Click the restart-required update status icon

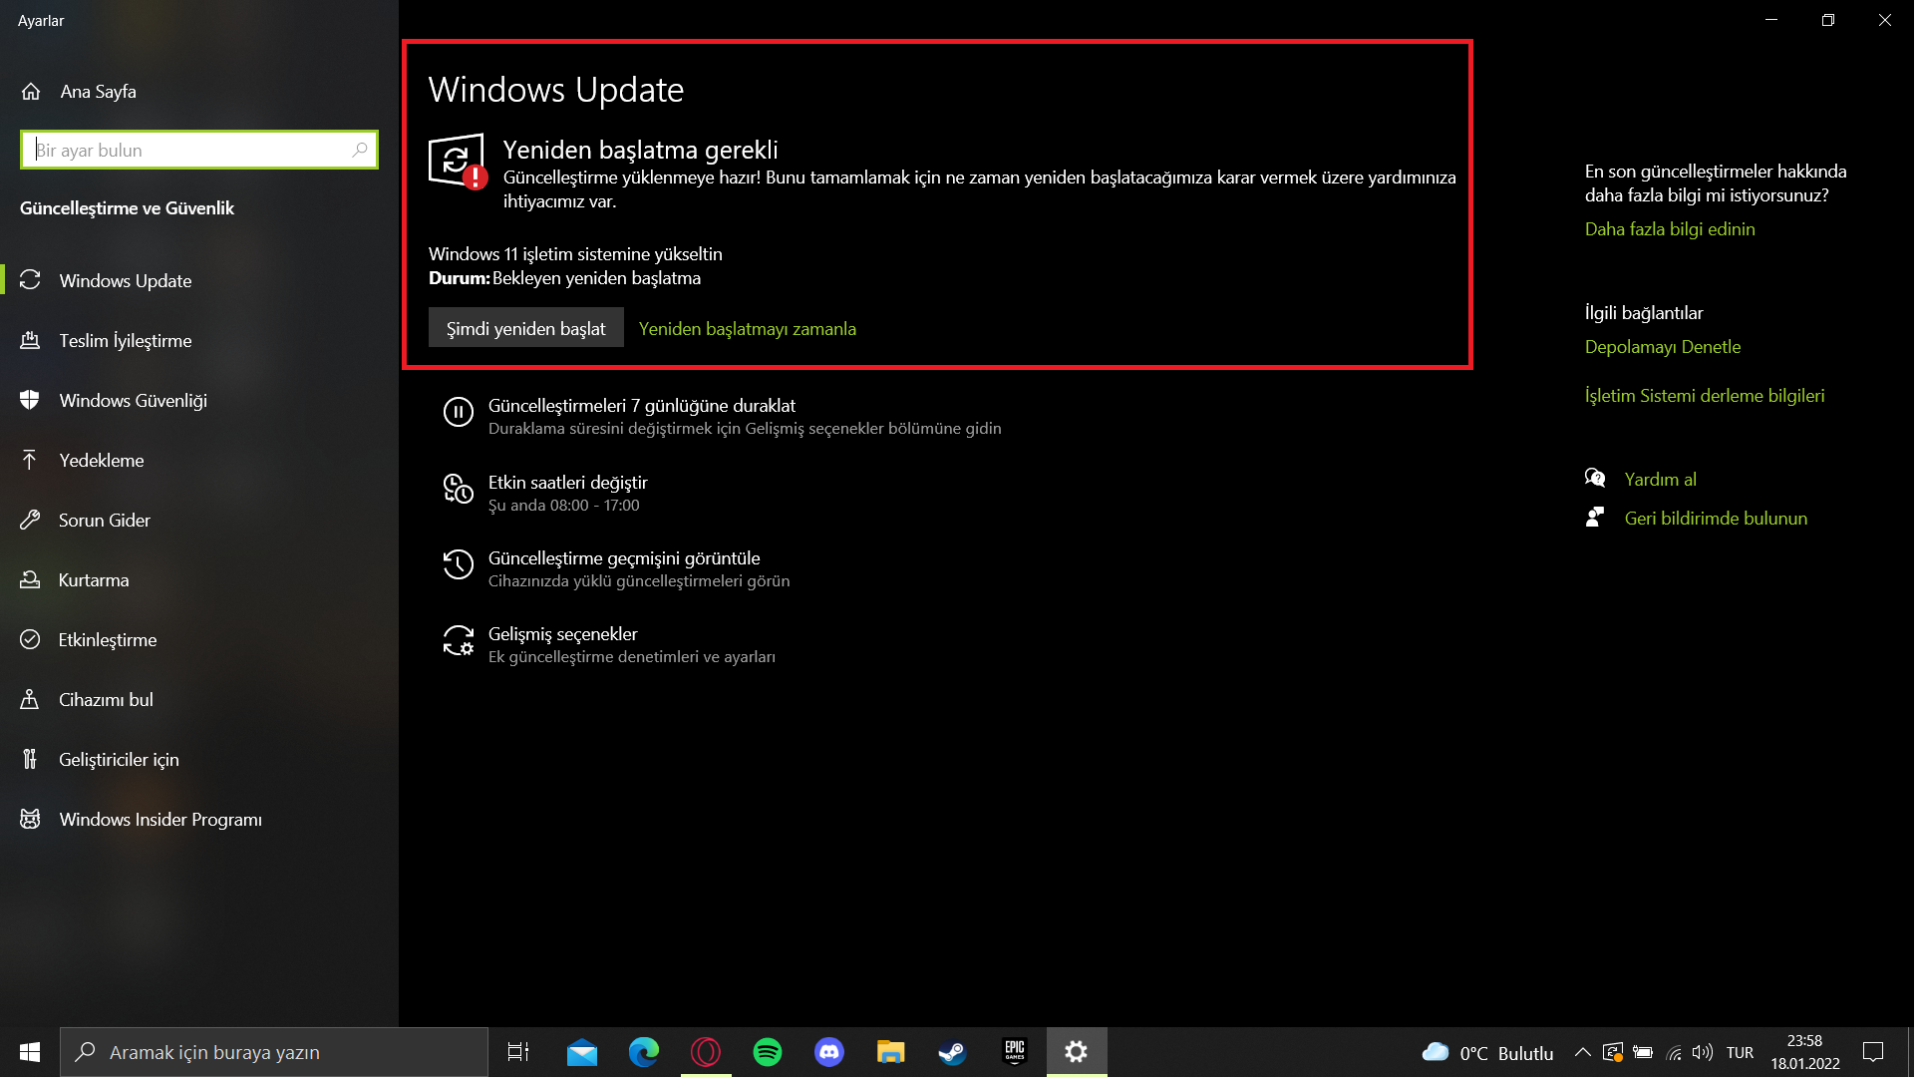pos(458,161)
